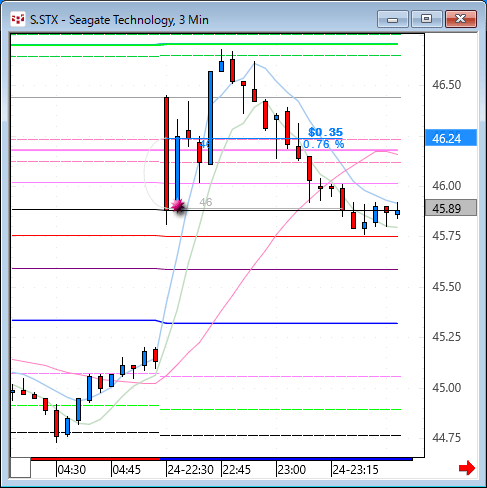Click the 46.50 price axis value

pyautogui.click(x=446, y=85)
